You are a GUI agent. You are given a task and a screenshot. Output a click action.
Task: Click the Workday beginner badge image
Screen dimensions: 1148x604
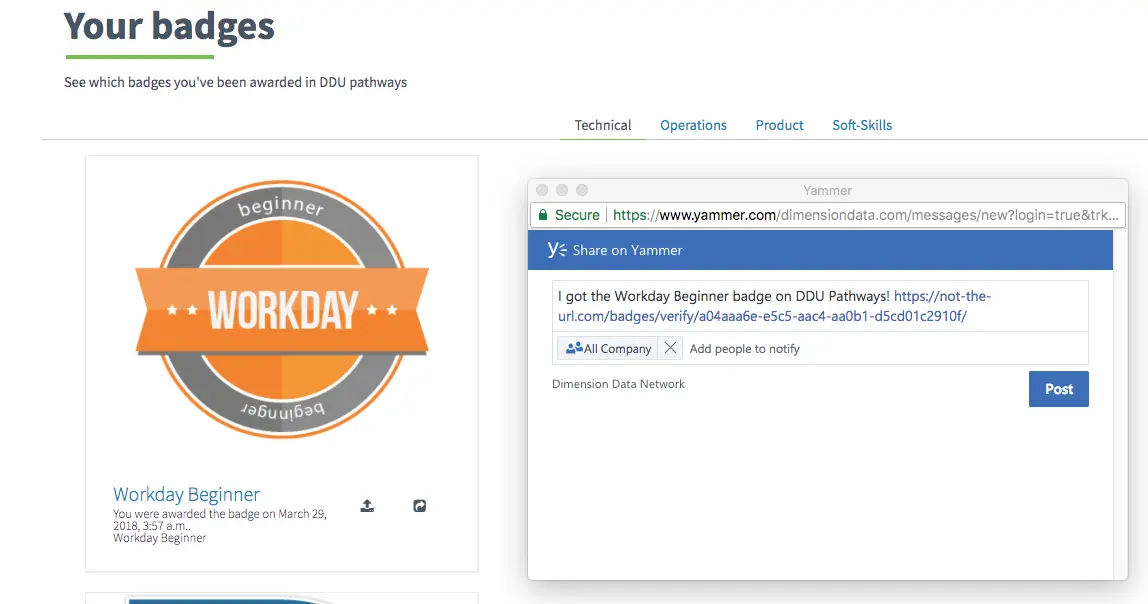click(x=282, y=310)
